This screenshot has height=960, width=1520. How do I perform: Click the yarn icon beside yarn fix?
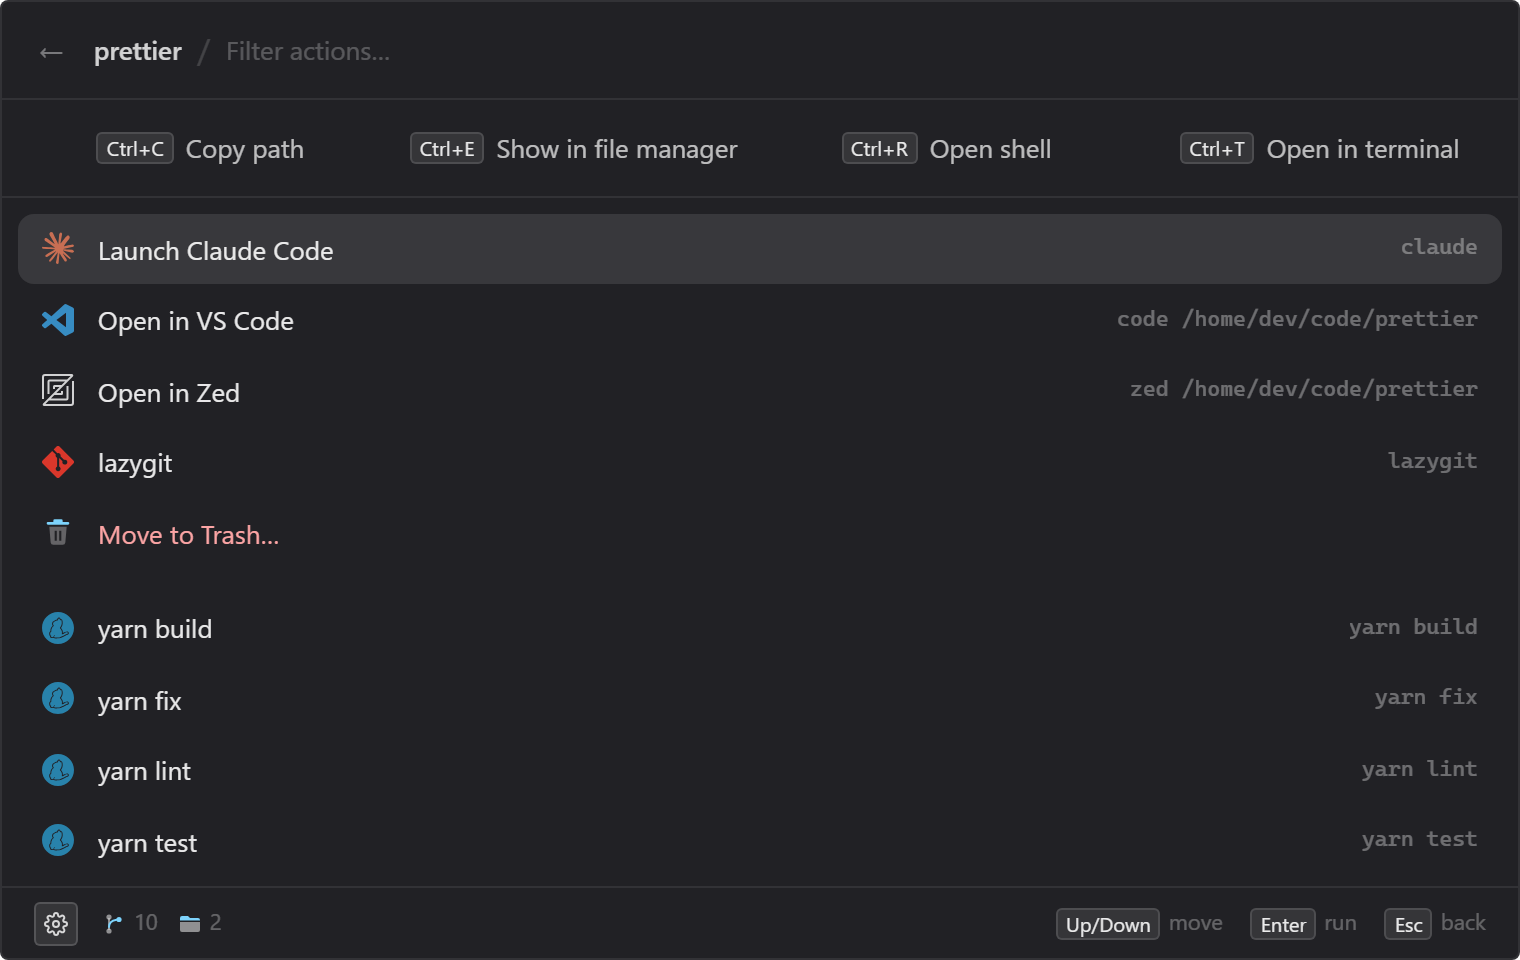pos(58,698)
